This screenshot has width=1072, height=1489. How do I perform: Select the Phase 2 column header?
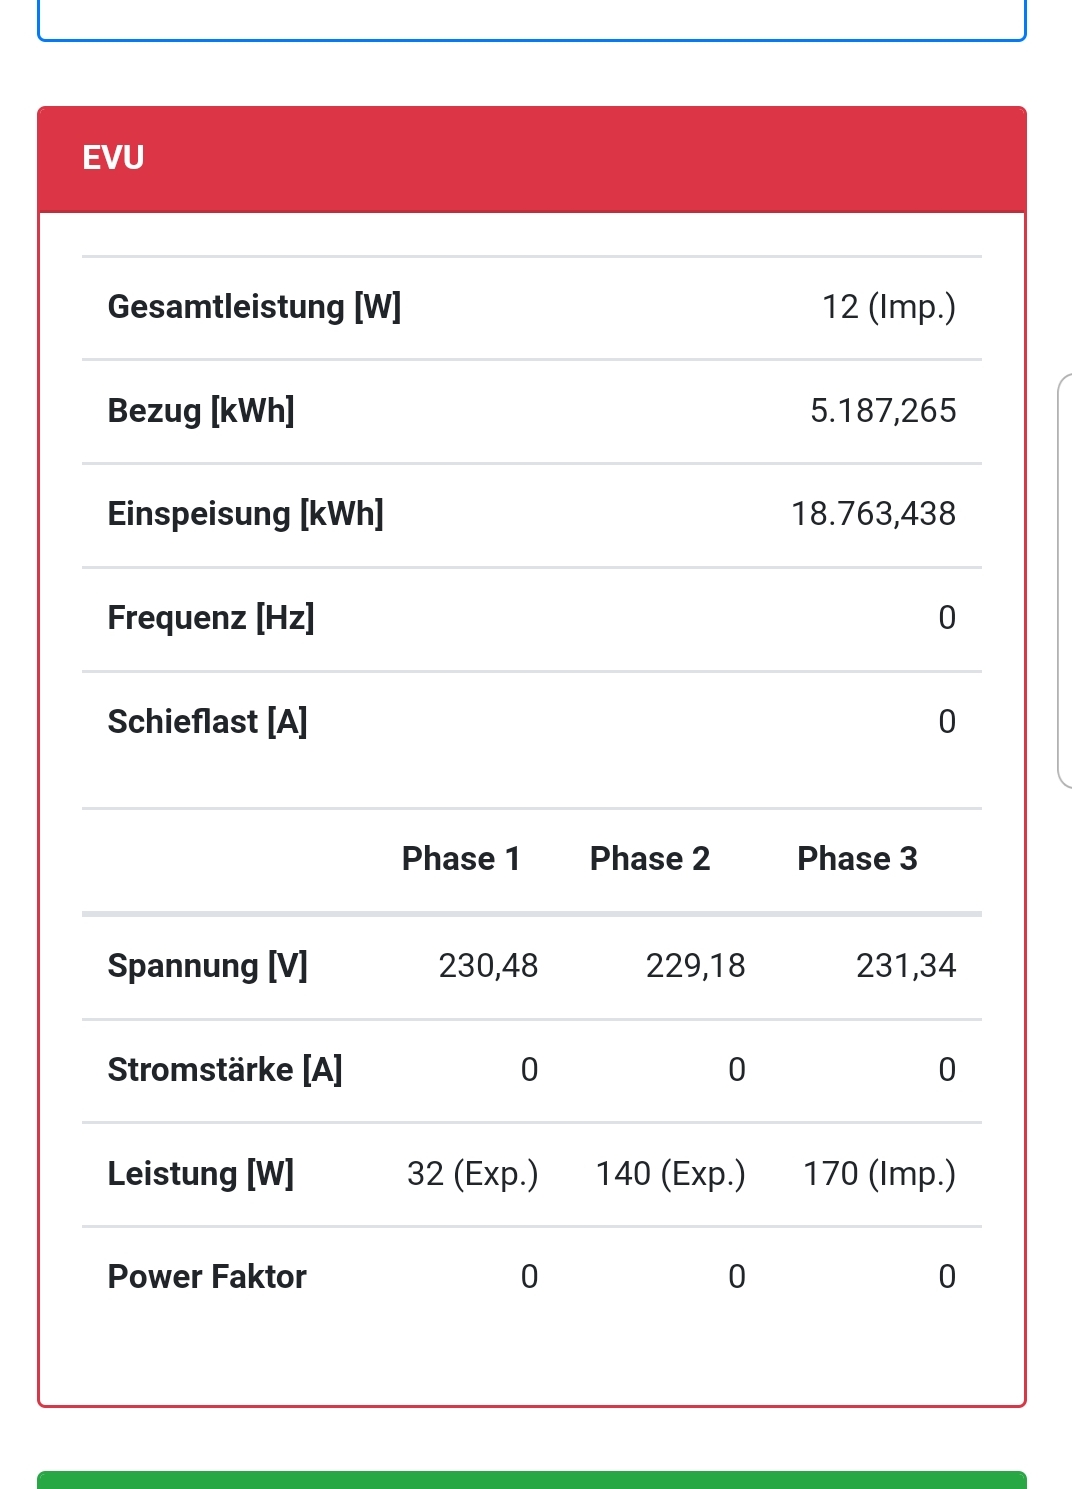[x=650, y=859]
